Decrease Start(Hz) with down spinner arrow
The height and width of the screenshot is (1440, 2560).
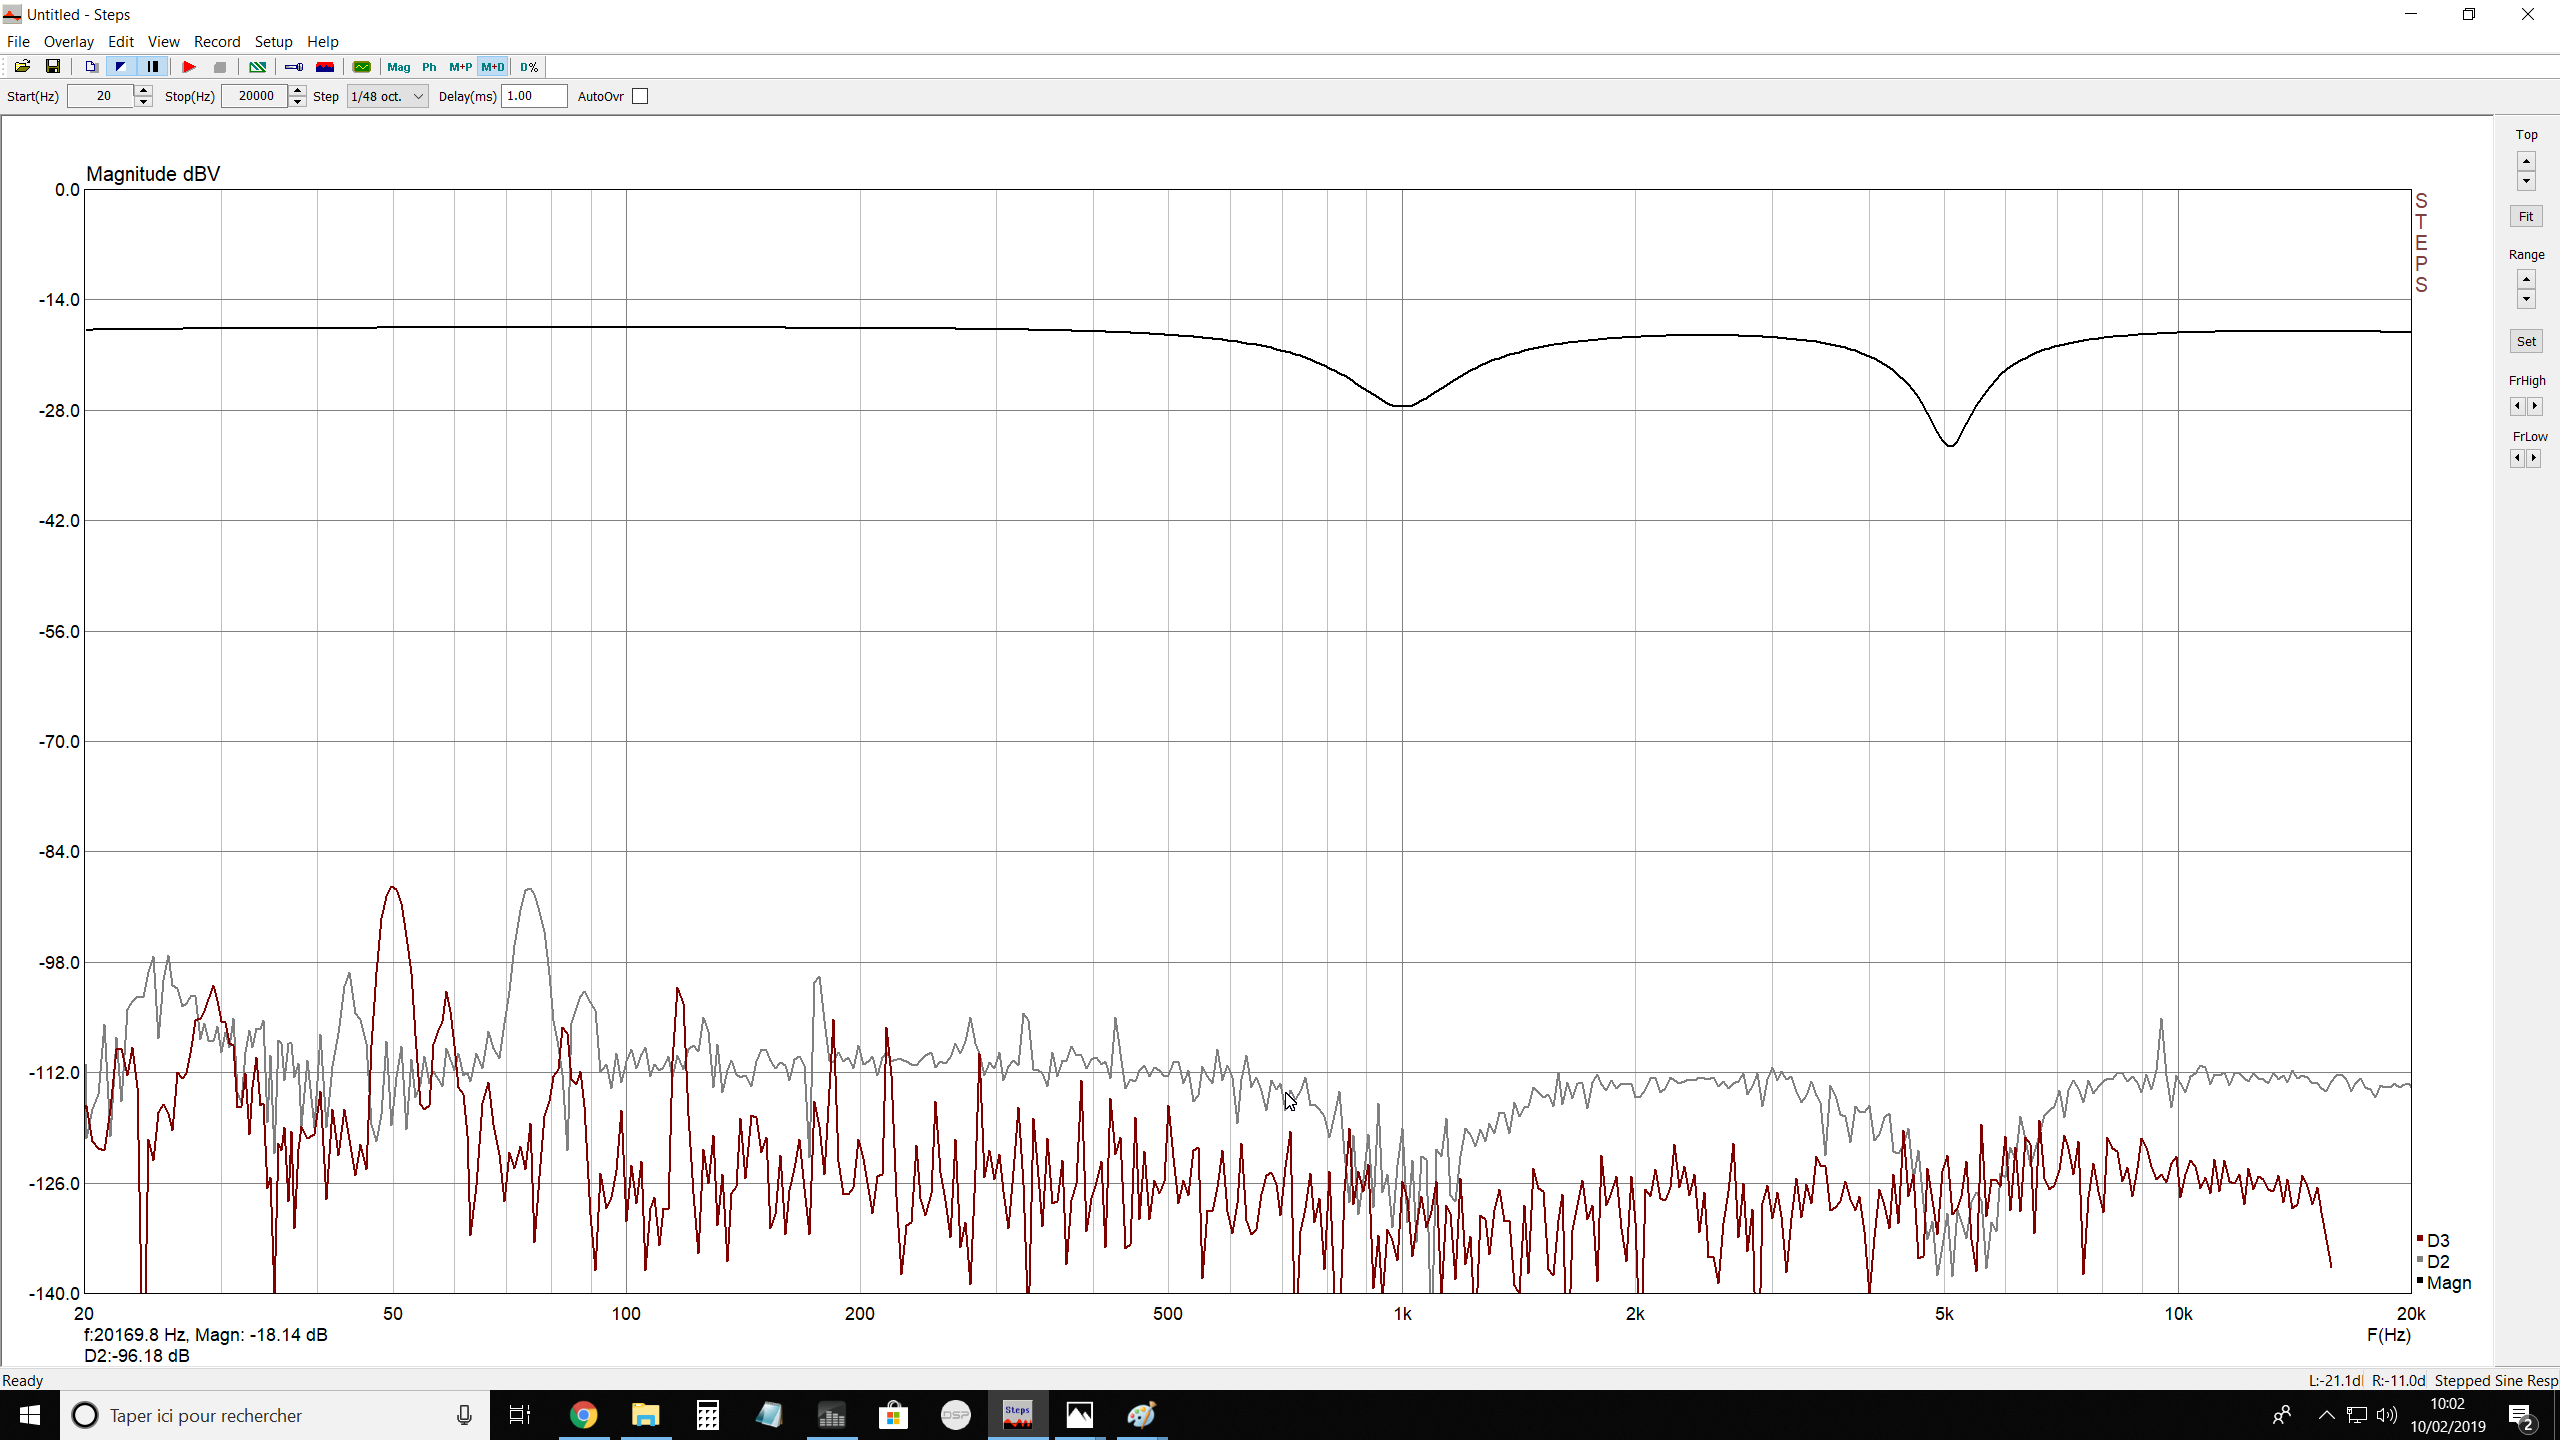(x=143, y=102)
